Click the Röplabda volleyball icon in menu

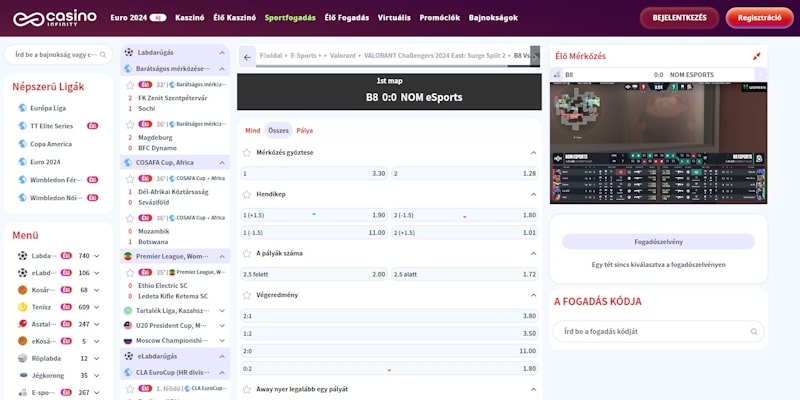point(22,358)
